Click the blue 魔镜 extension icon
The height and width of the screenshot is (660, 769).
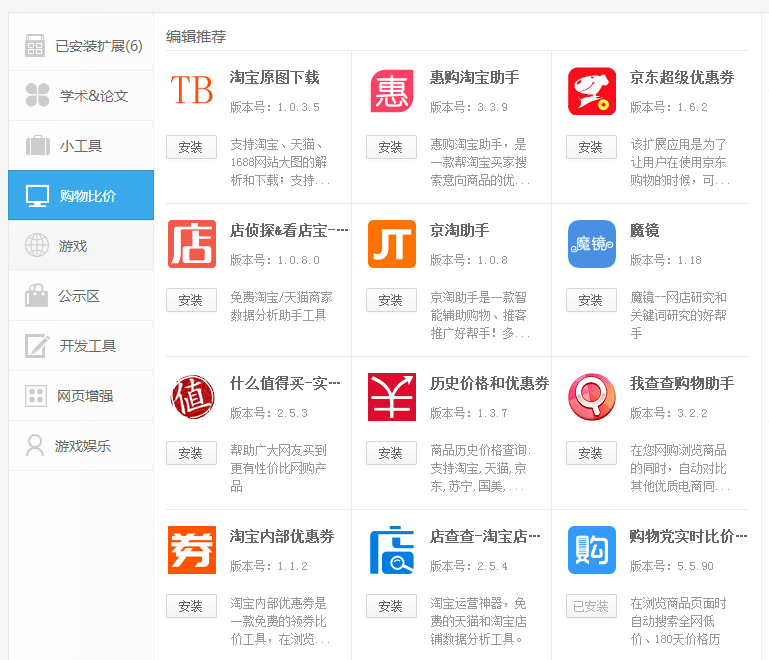592,244
